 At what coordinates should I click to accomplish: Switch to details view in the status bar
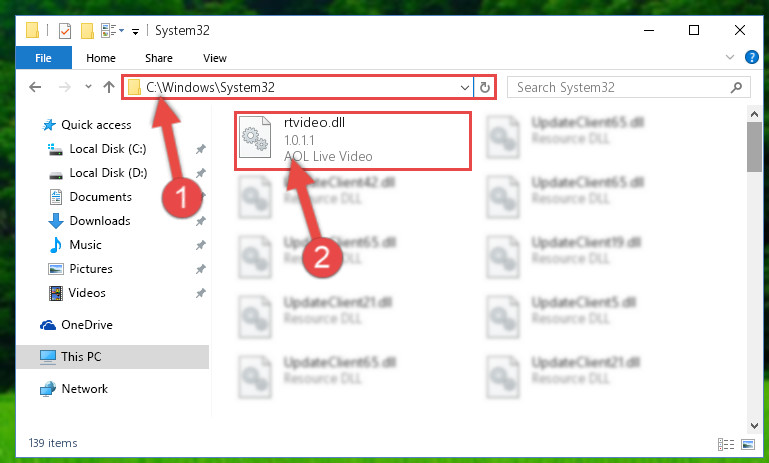(726, 444)
